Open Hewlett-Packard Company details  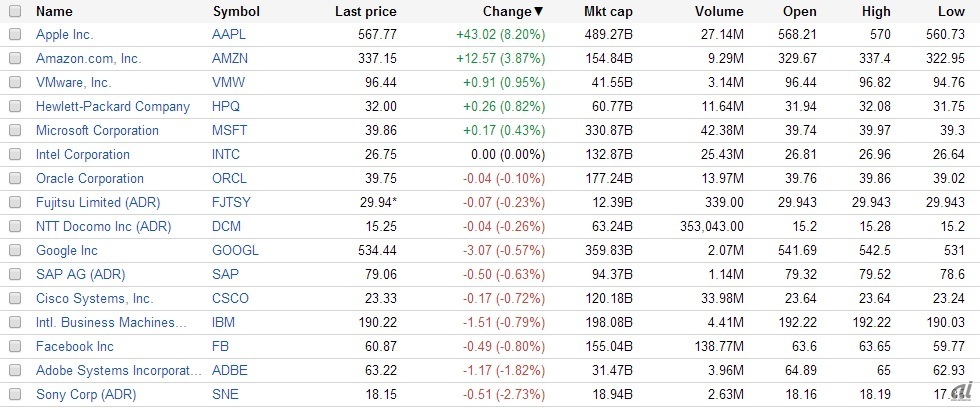point(112,107)
